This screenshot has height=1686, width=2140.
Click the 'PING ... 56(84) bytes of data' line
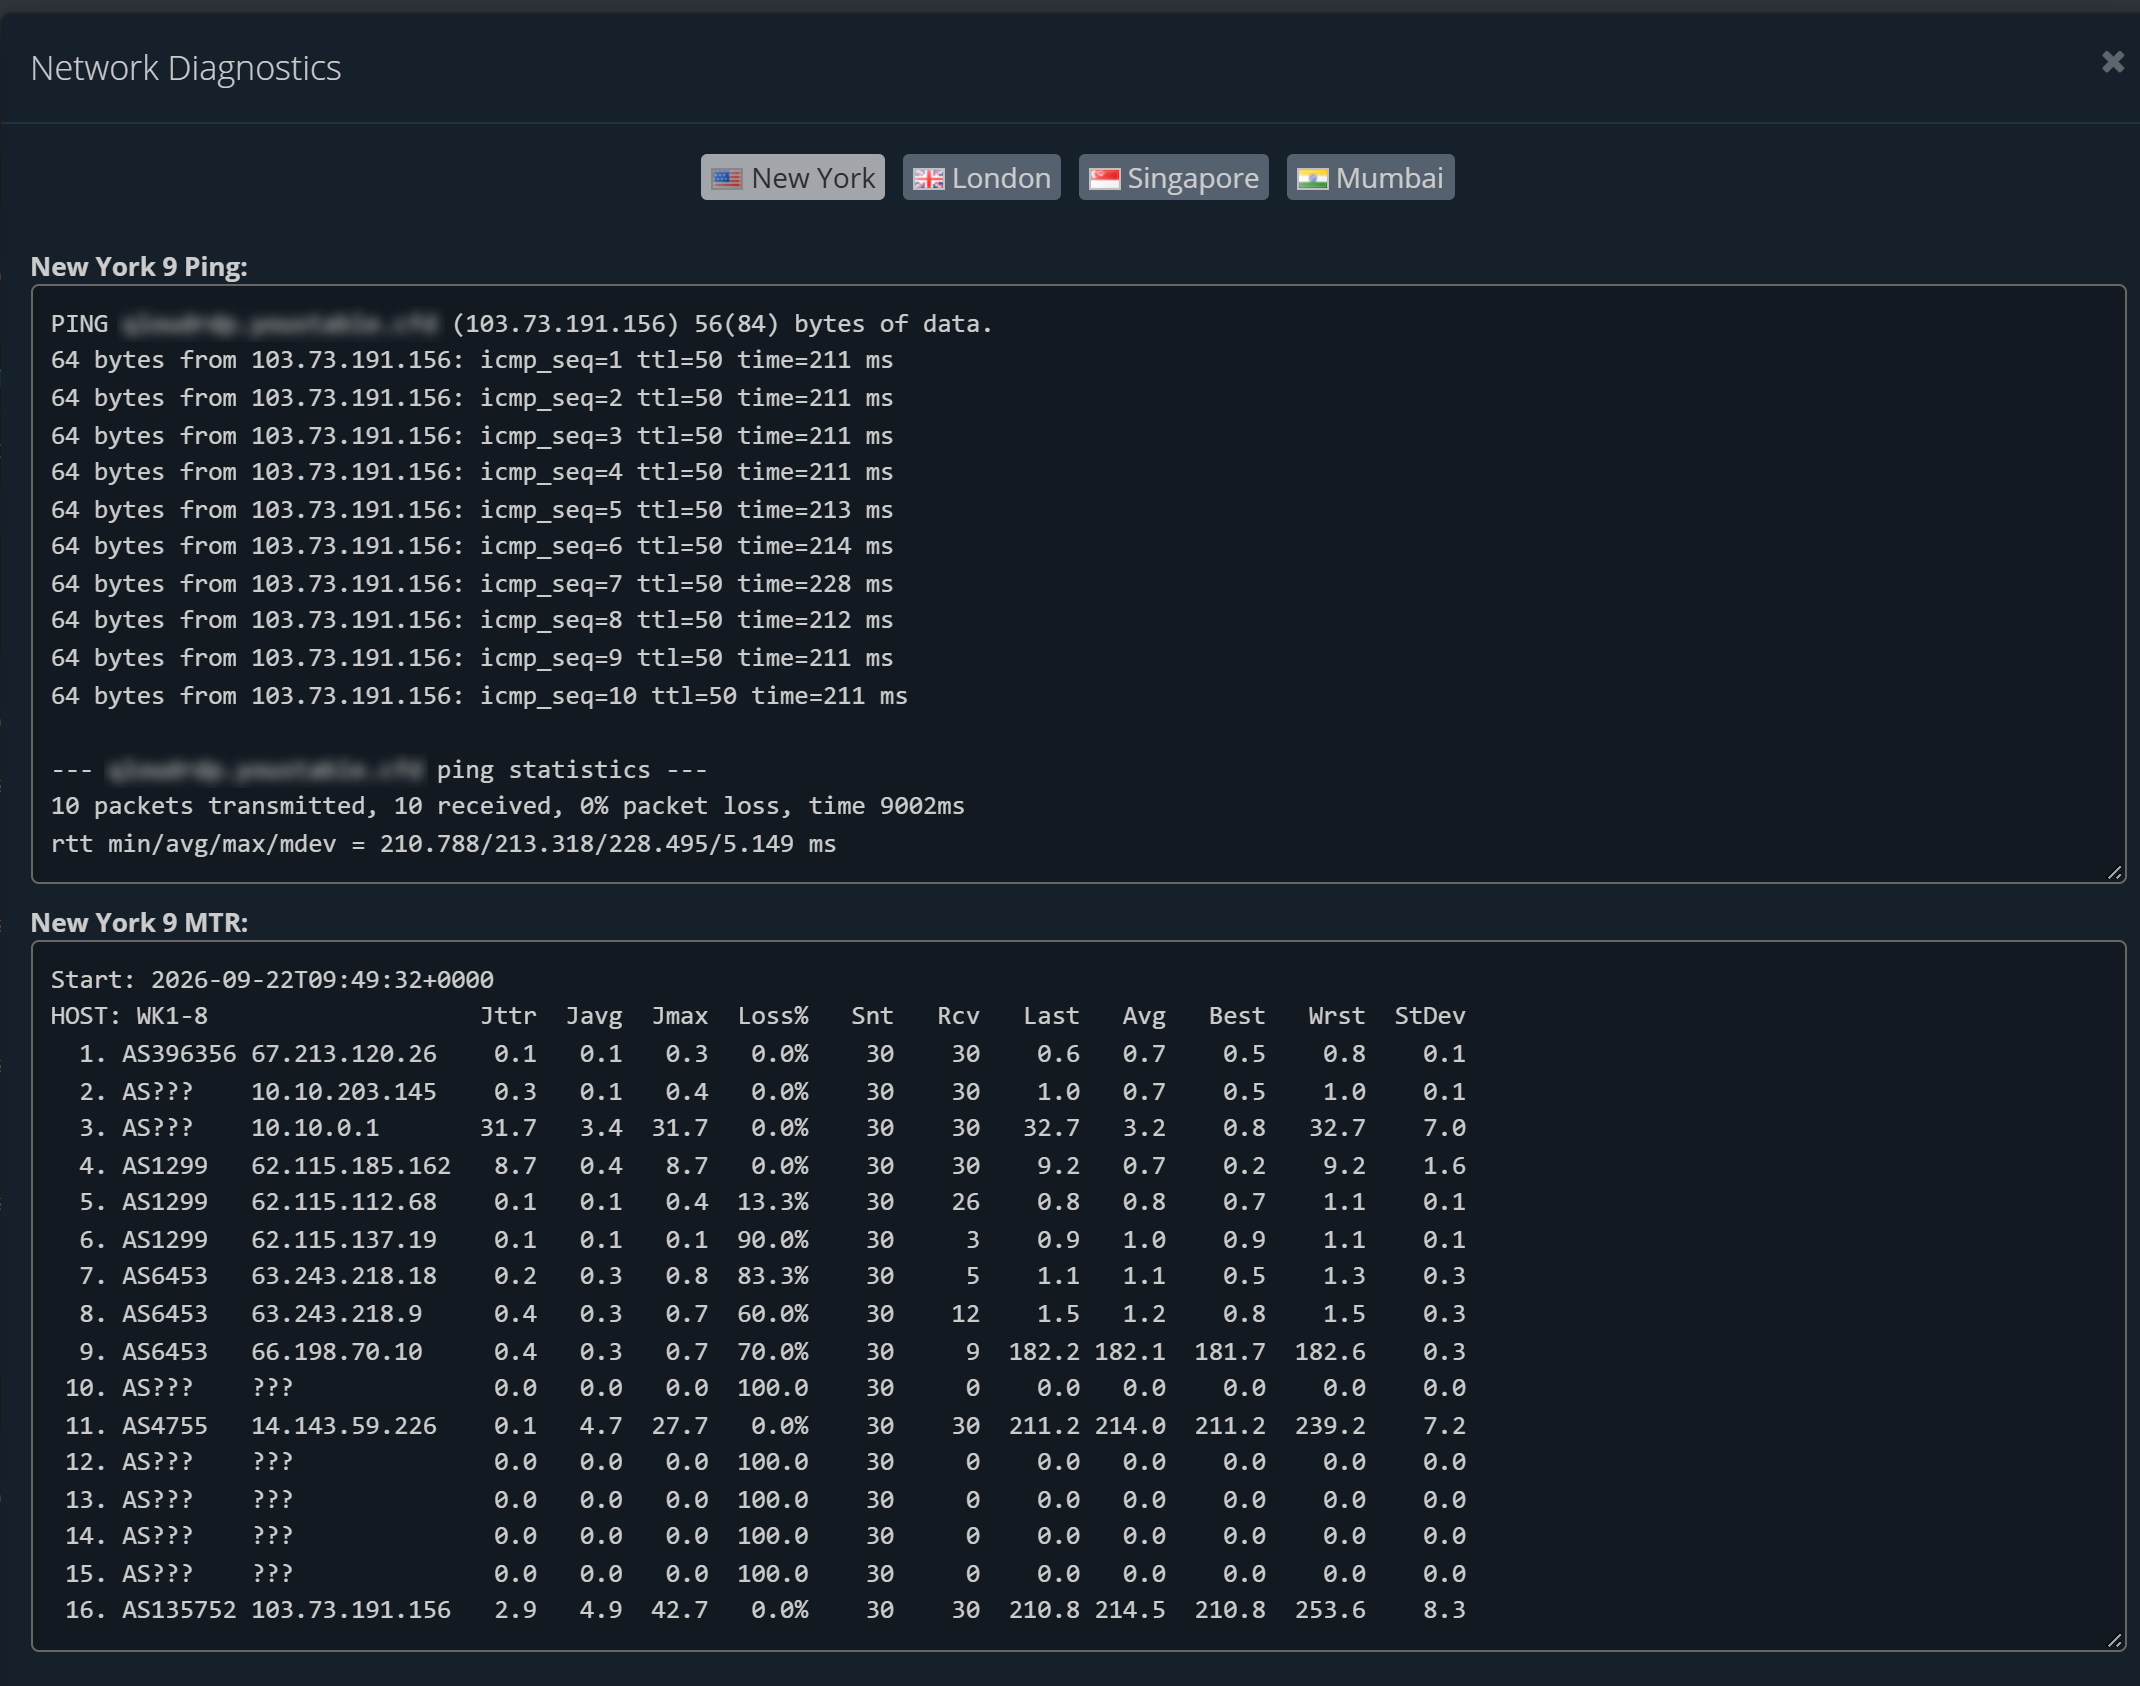(x=521, y=323)
